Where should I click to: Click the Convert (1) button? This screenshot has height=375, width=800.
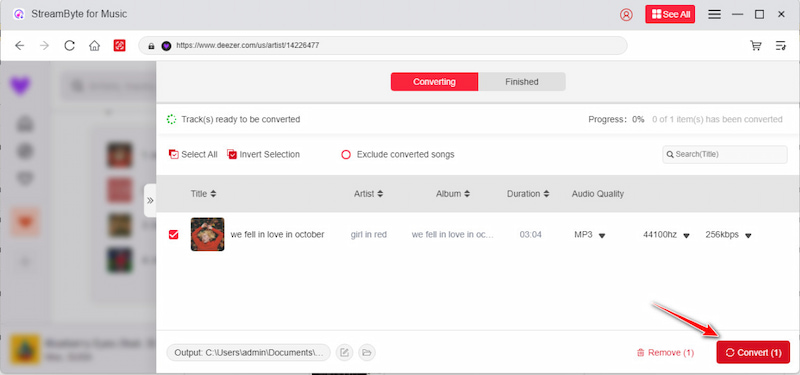(753, 353)
